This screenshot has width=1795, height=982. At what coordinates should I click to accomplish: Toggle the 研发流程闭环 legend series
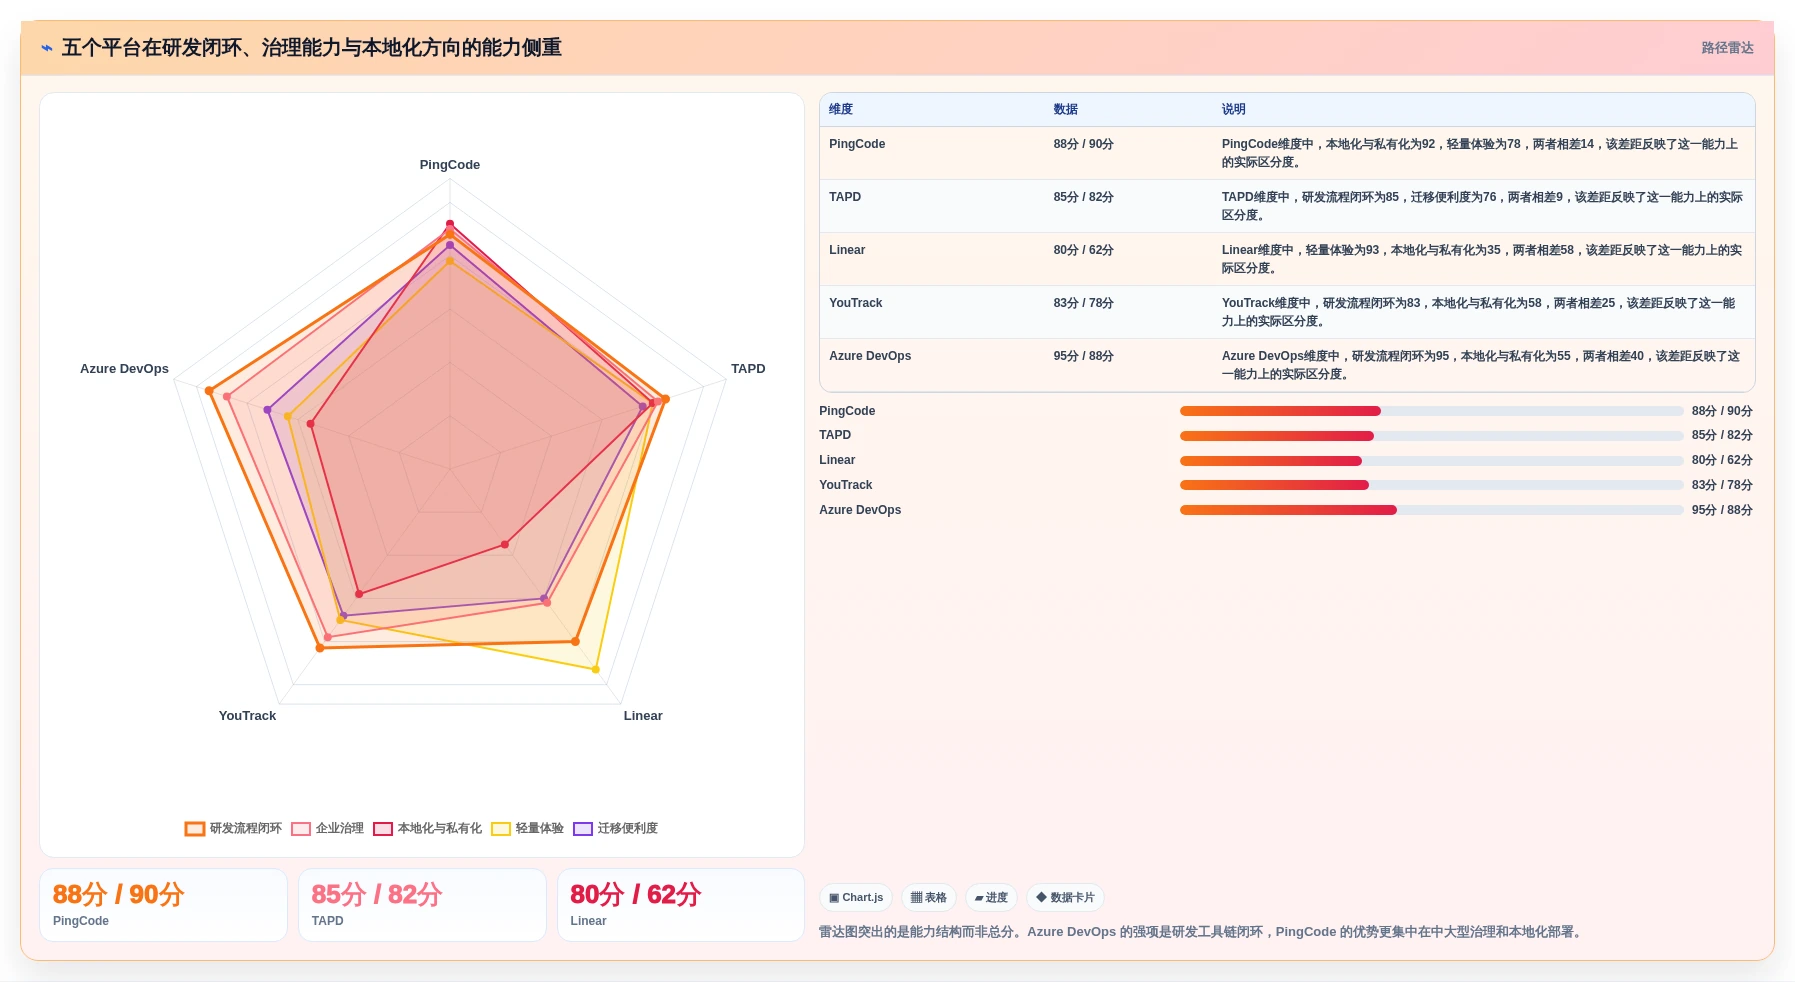coord(234,828)
